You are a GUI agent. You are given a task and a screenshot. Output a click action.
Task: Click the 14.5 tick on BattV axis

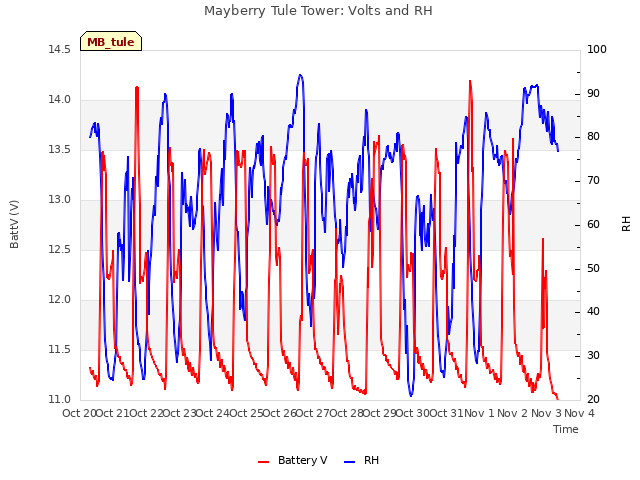coord(60,49)
